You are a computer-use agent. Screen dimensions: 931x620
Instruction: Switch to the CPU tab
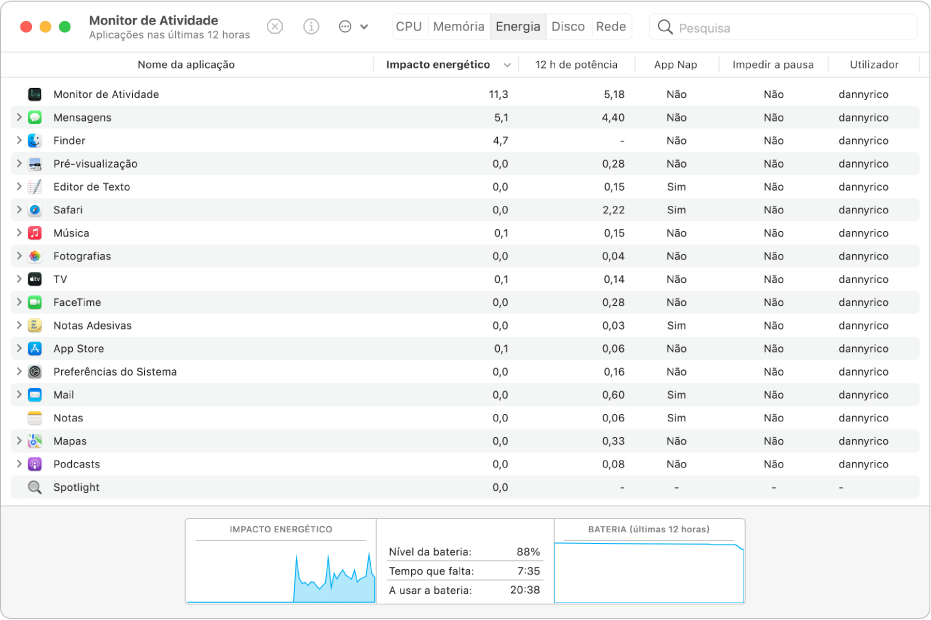click(409, 27)
